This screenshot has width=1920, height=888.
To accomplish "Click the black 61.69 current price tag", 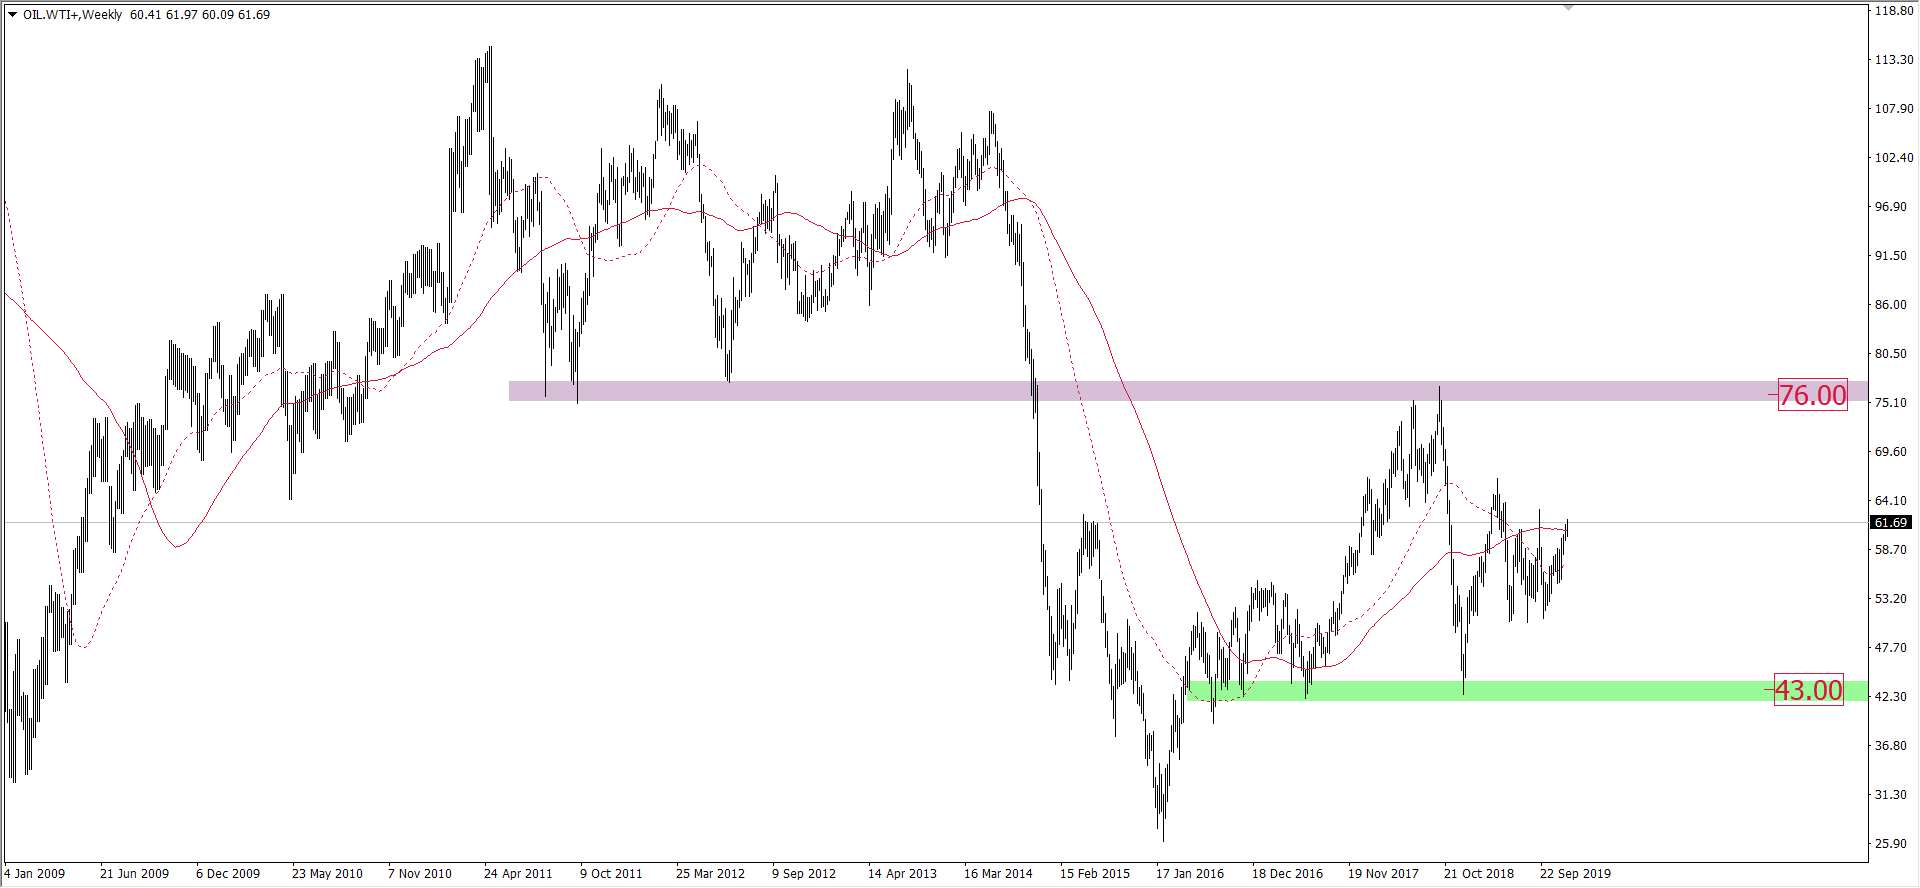I will tap(1890, 523).
